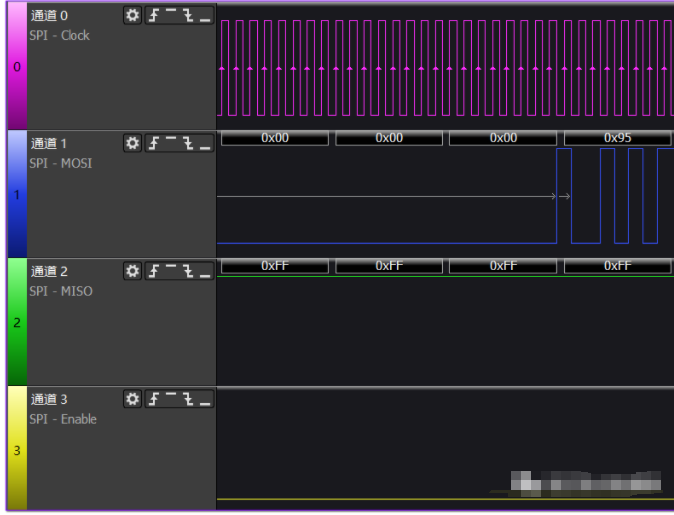Screen dimensions: 674x515
Task: Open settings gear for Channel 3 SPI Enable
Action: click(132, 399)
